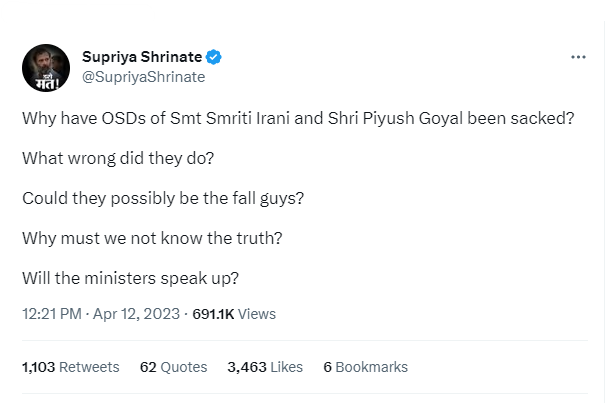Open the 691.1K Views analytics
Screen dimensions: 610x403
(234, 314)
